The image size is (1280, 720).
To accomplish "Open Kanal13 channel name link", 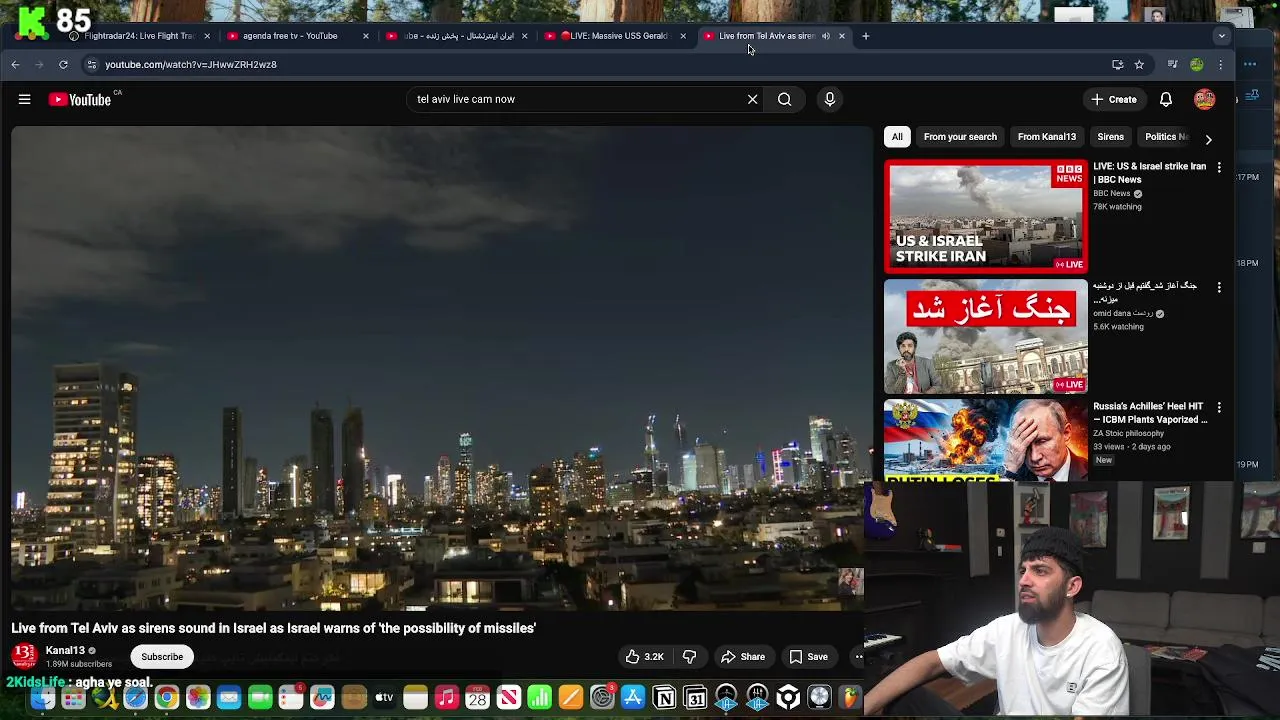I will point(65,651).
